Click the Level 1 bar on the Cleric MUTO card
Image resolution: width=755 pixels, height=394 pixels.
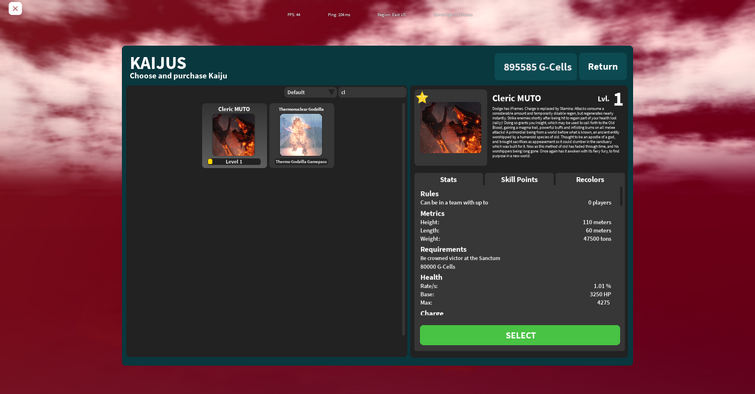coord(234,162)
